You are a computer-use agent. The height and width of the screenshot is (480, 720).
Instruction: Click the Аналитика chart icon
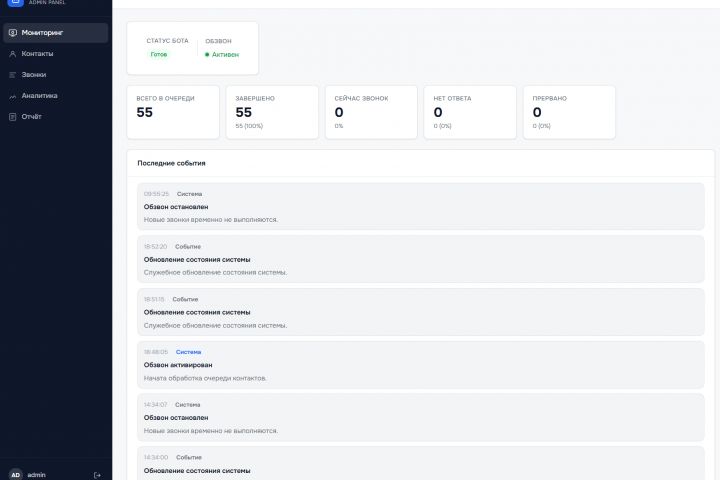12,96
